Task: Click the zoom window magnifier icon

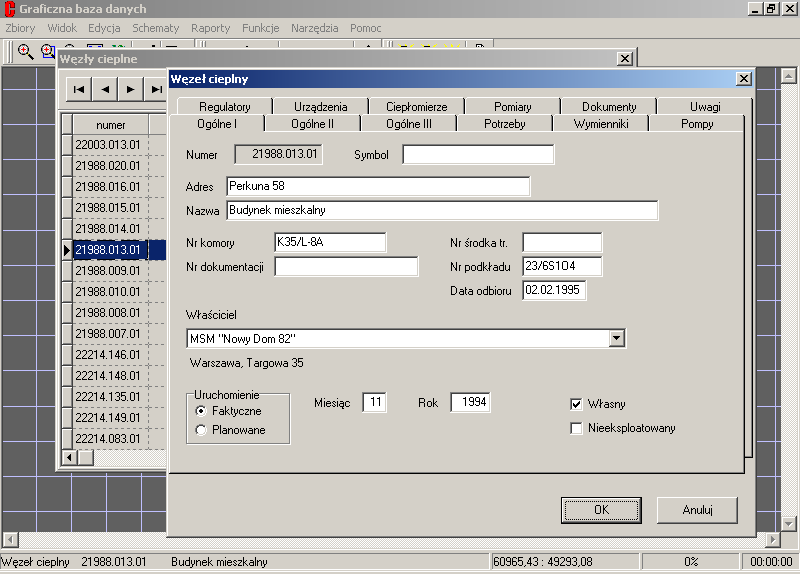Action: 47,52
